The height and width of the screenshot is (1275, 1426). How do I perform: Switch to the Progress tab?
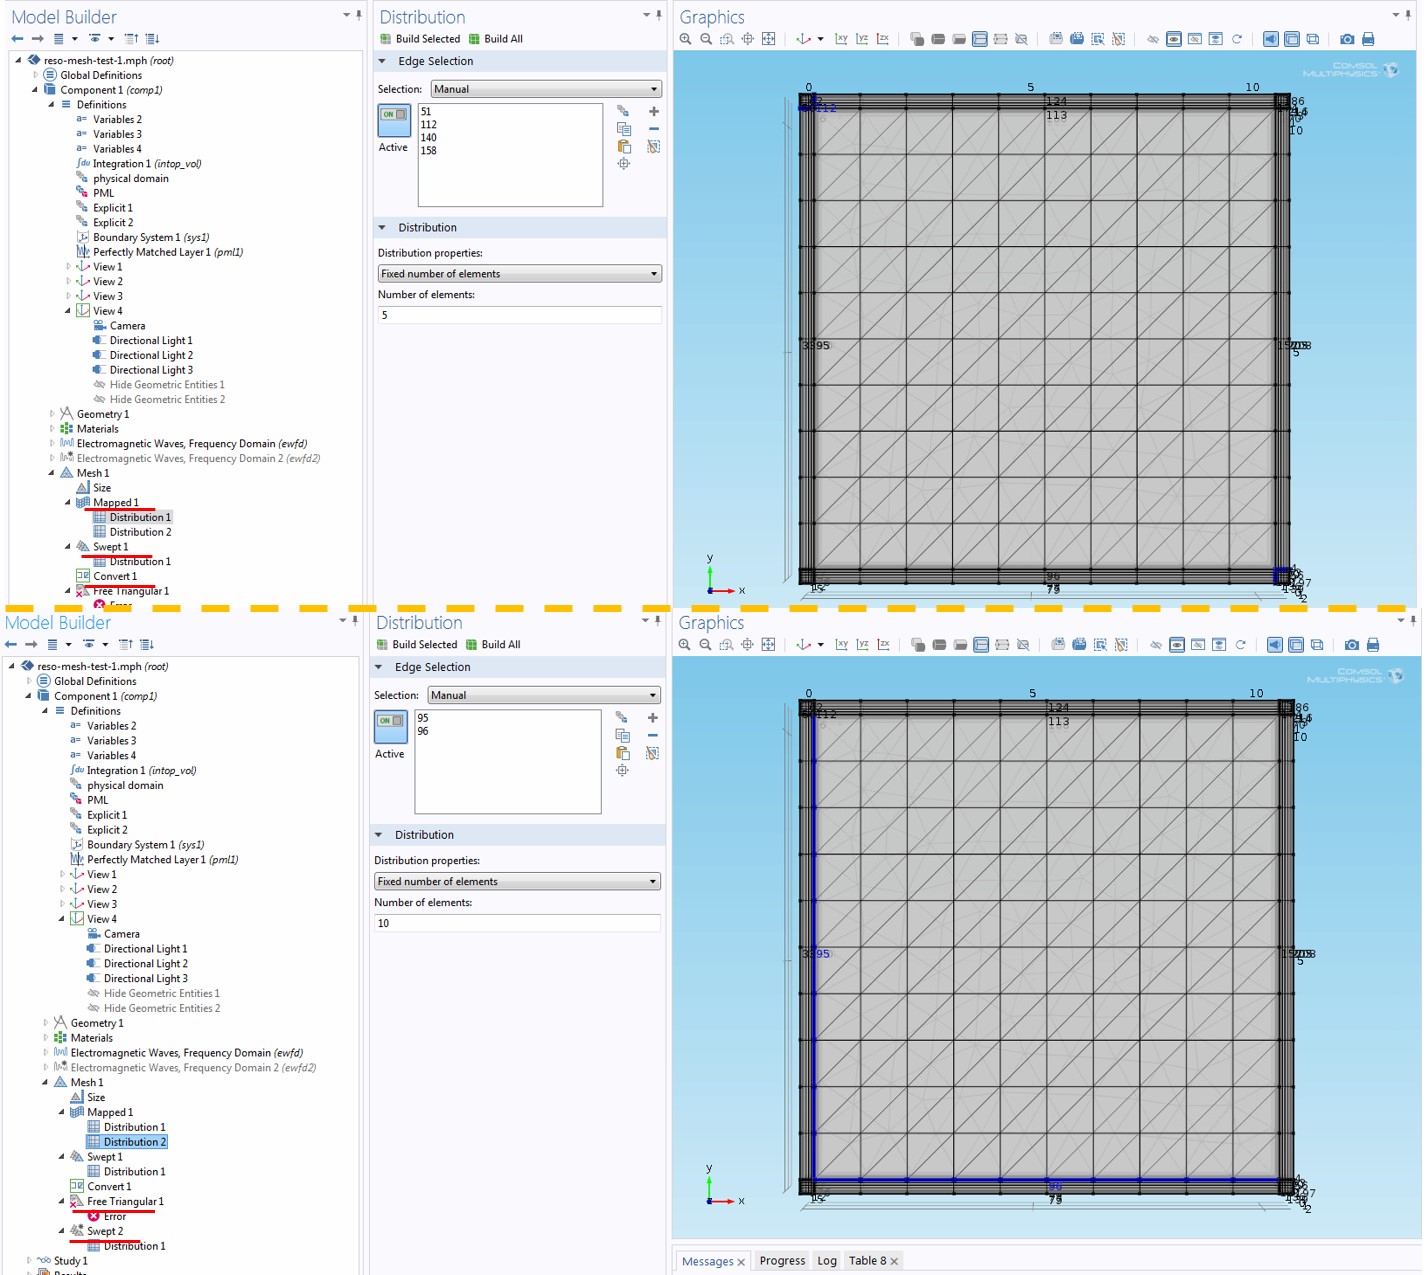click(781, 1261)
